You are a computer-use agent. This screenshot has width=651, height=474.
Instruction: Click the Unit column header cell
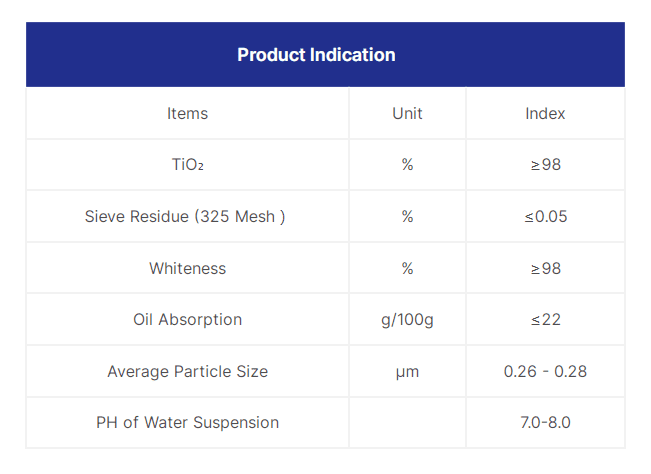tap(407, 113)
